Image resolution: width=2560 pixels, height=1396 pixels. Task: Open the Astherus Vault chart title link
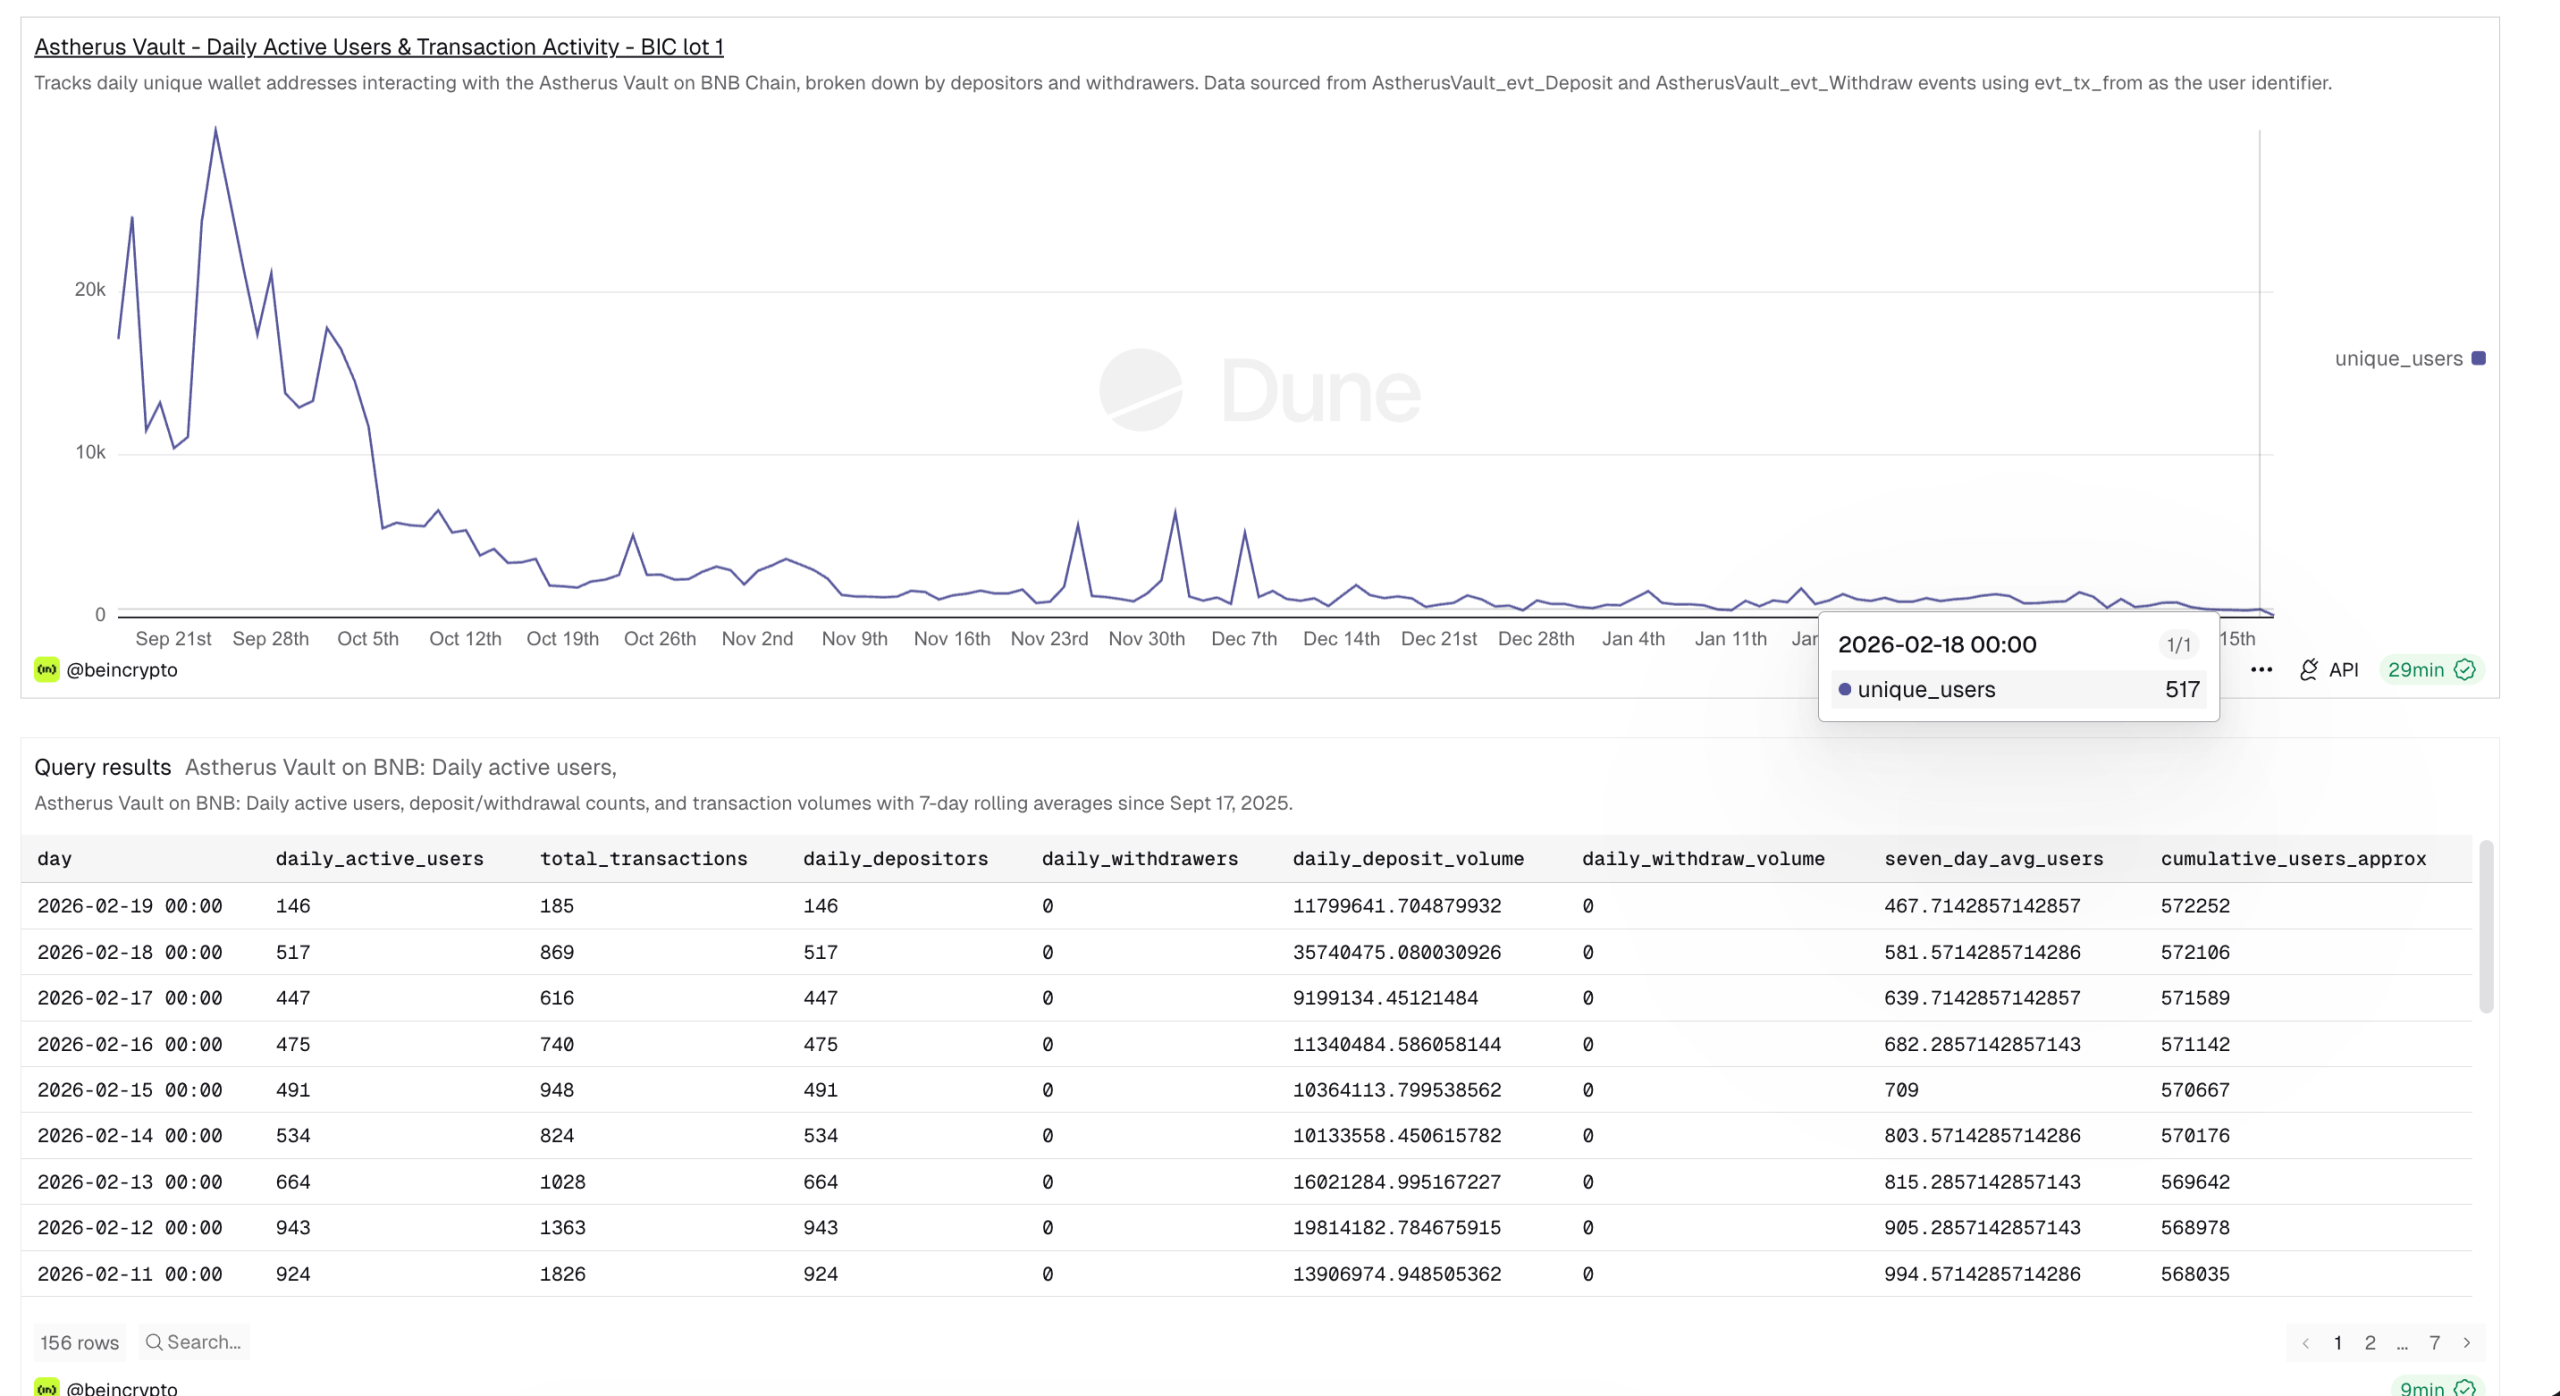378,47
